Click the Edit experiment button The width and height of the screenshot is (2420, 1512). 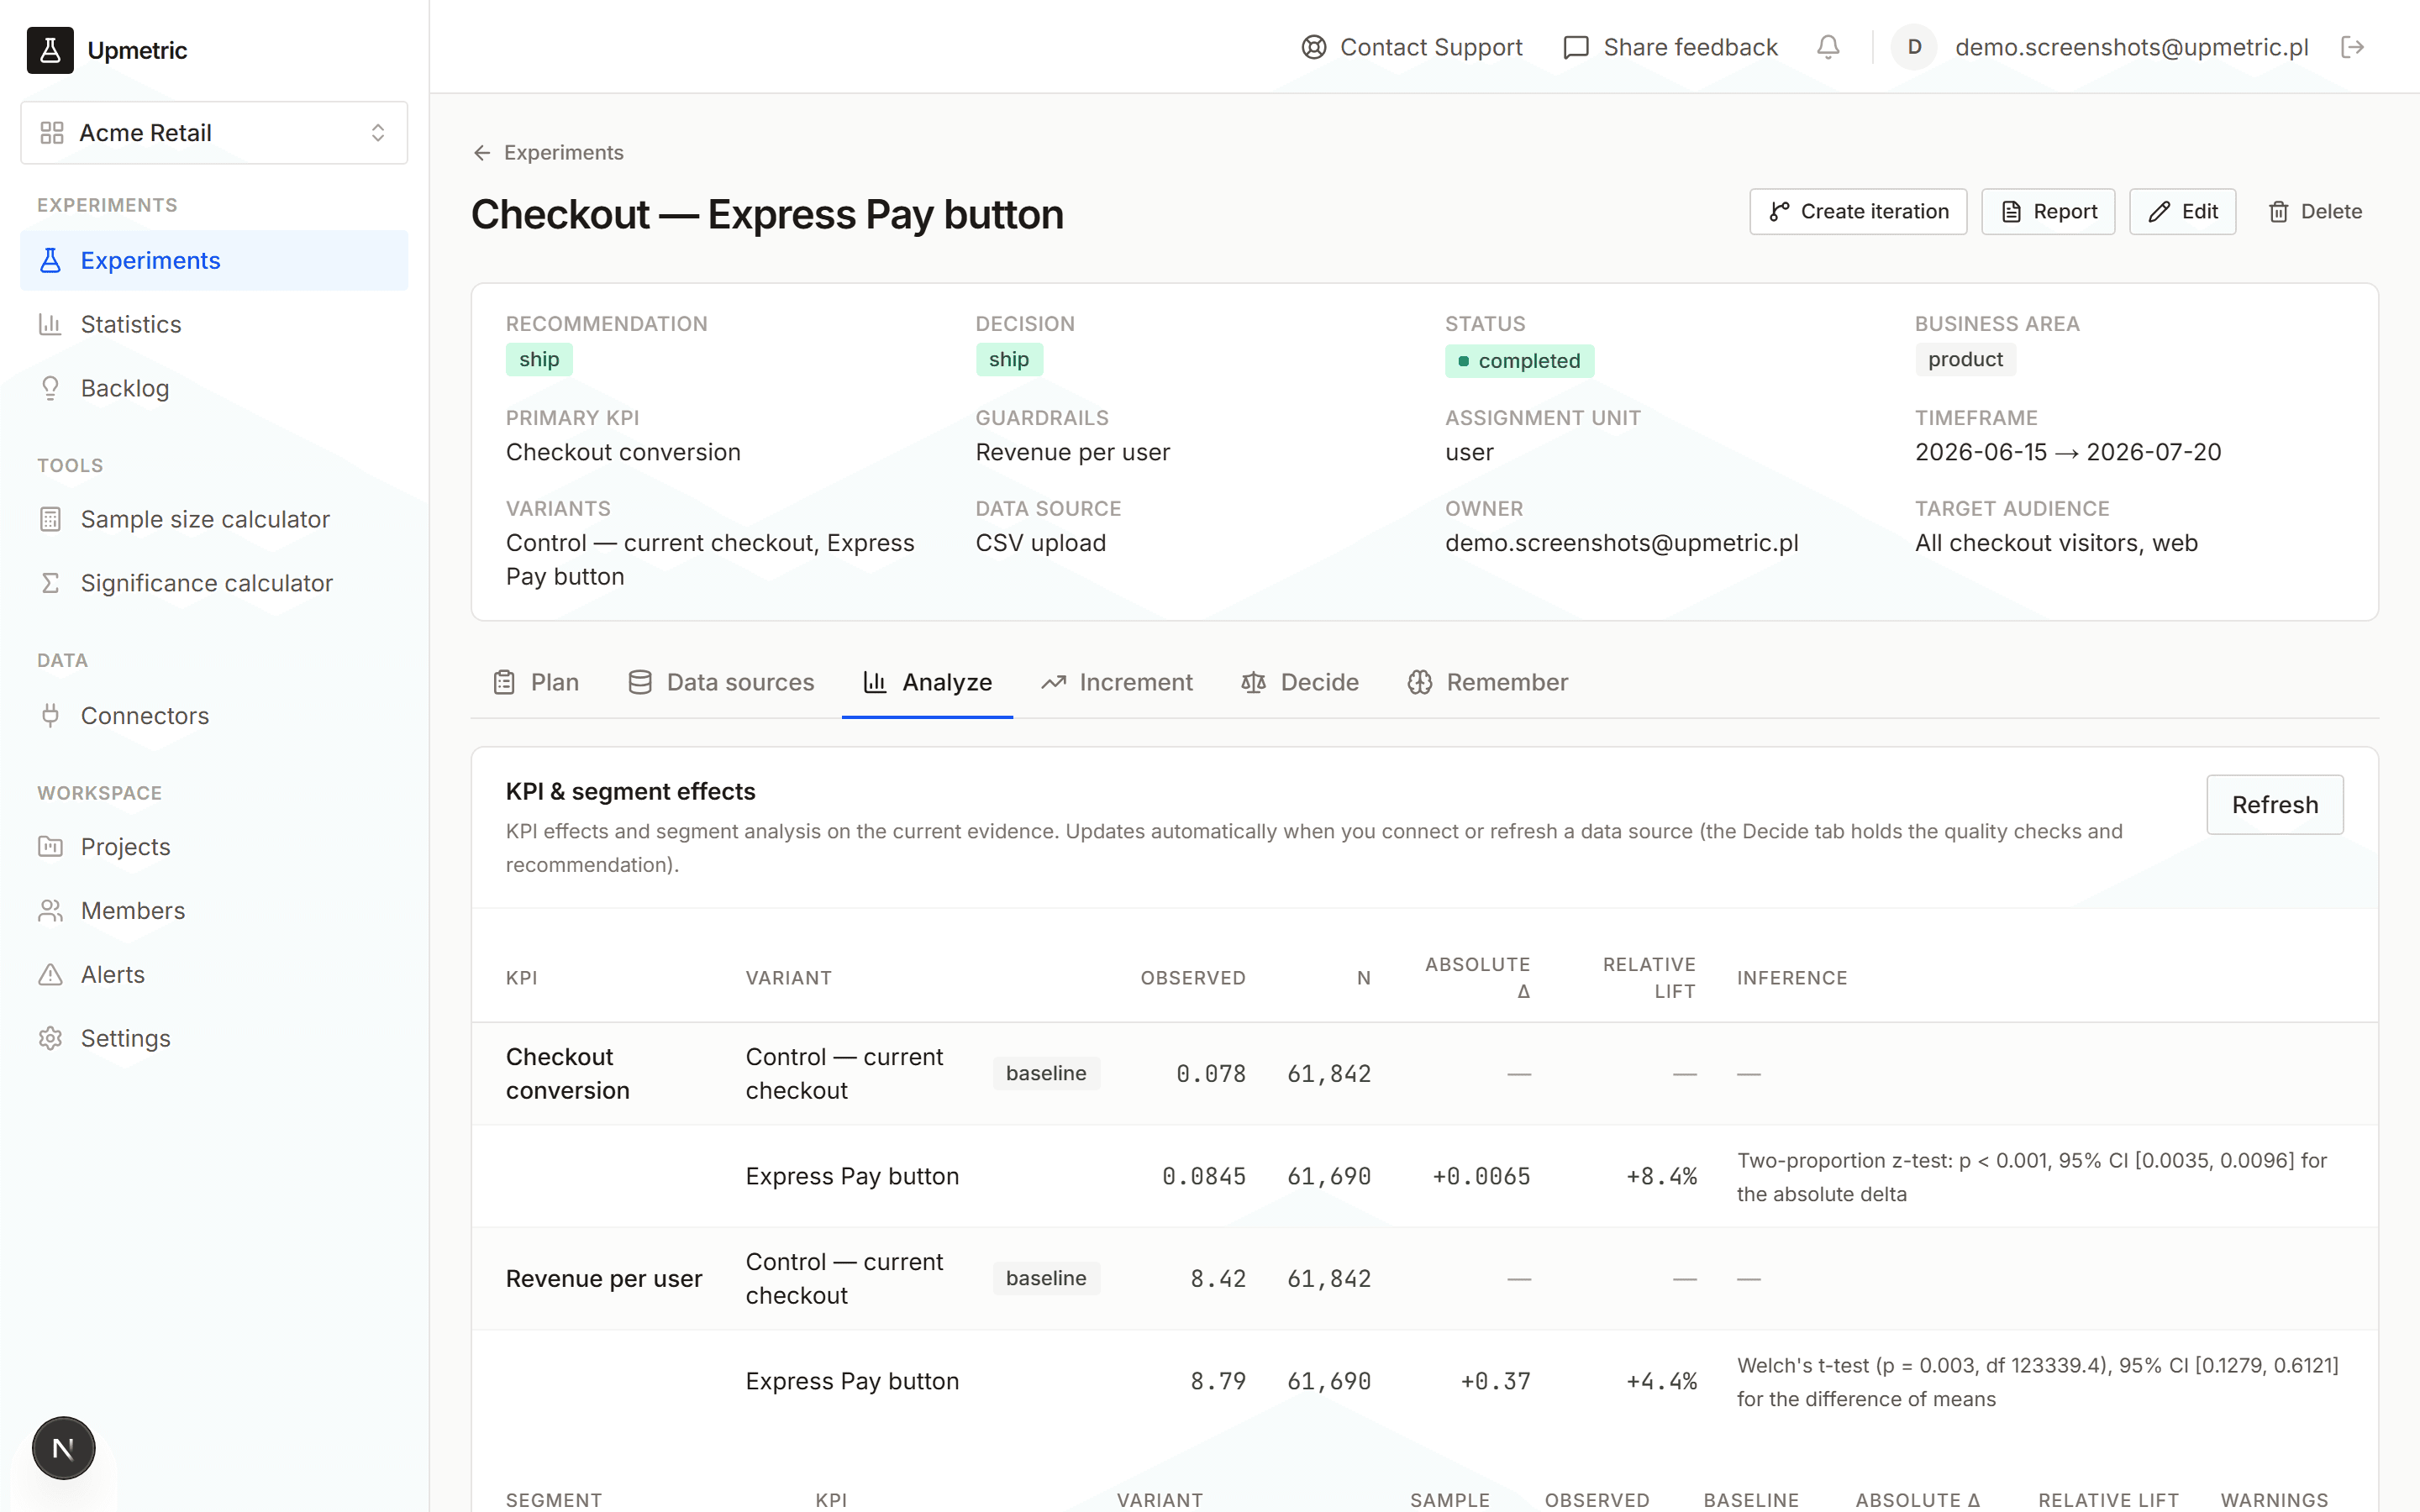pos(2182,211)
